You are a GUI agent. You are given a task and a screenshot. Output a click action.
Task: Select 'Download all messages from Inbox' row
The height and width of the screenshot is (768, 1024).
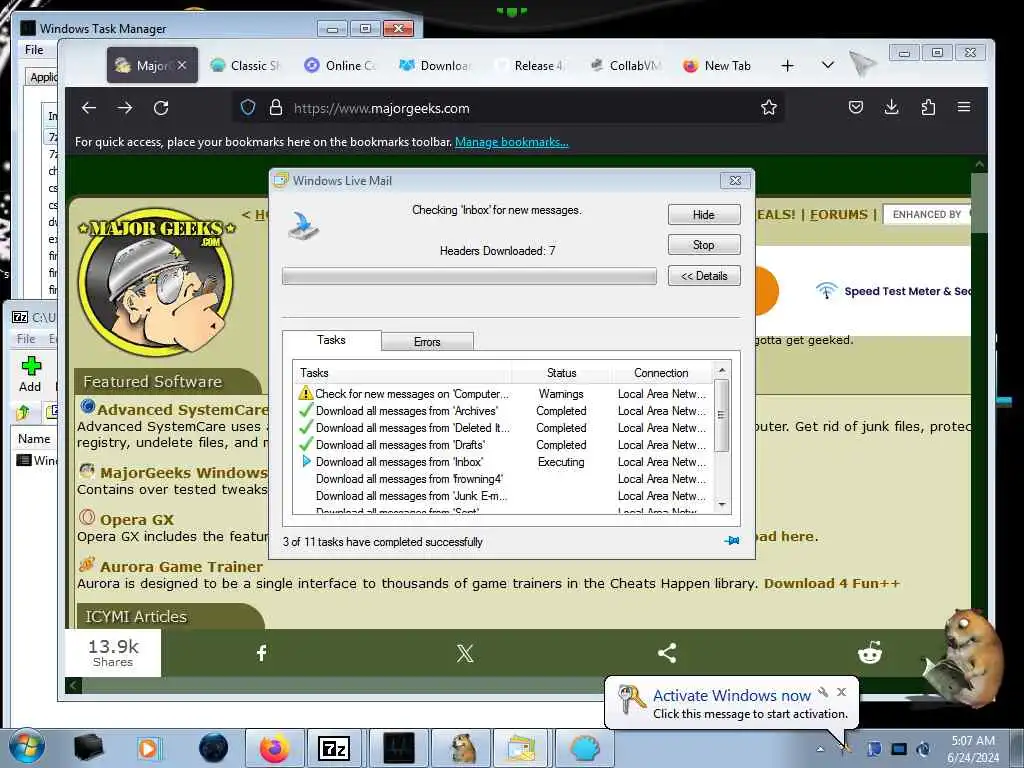502,462
